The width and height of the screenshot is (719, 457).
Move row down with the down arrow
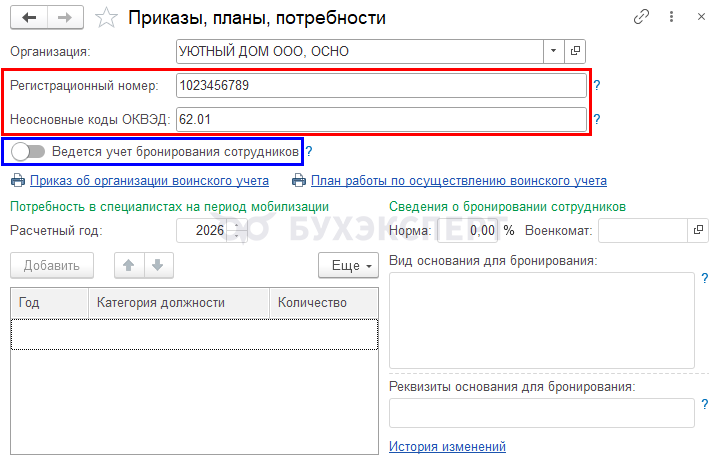click(x=158, y=265)
